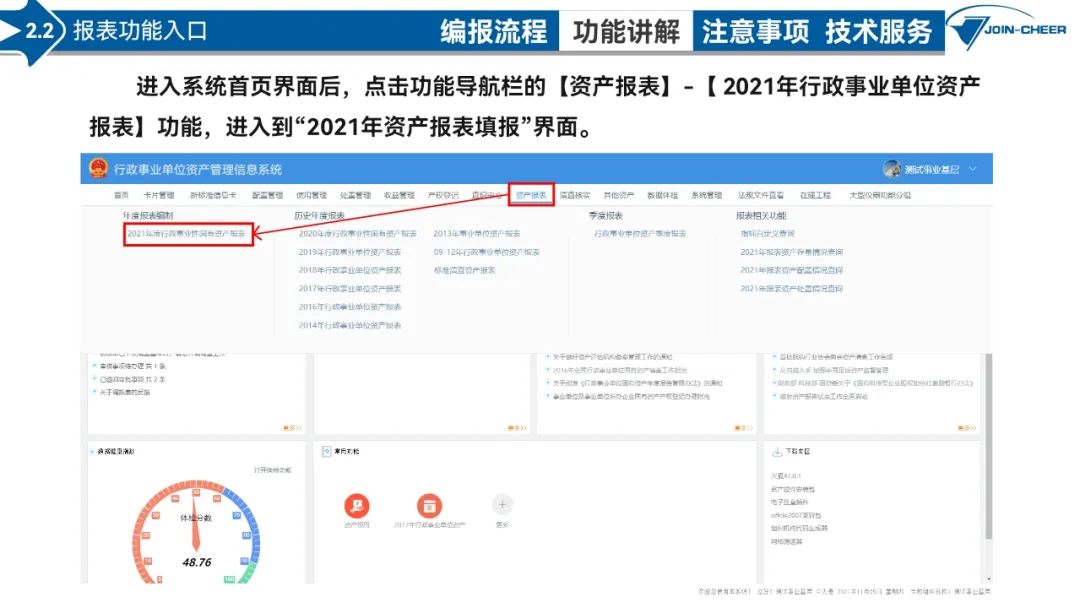Switch to the 功能讲解 tab

pyautogui.click(x=626, y=31)
